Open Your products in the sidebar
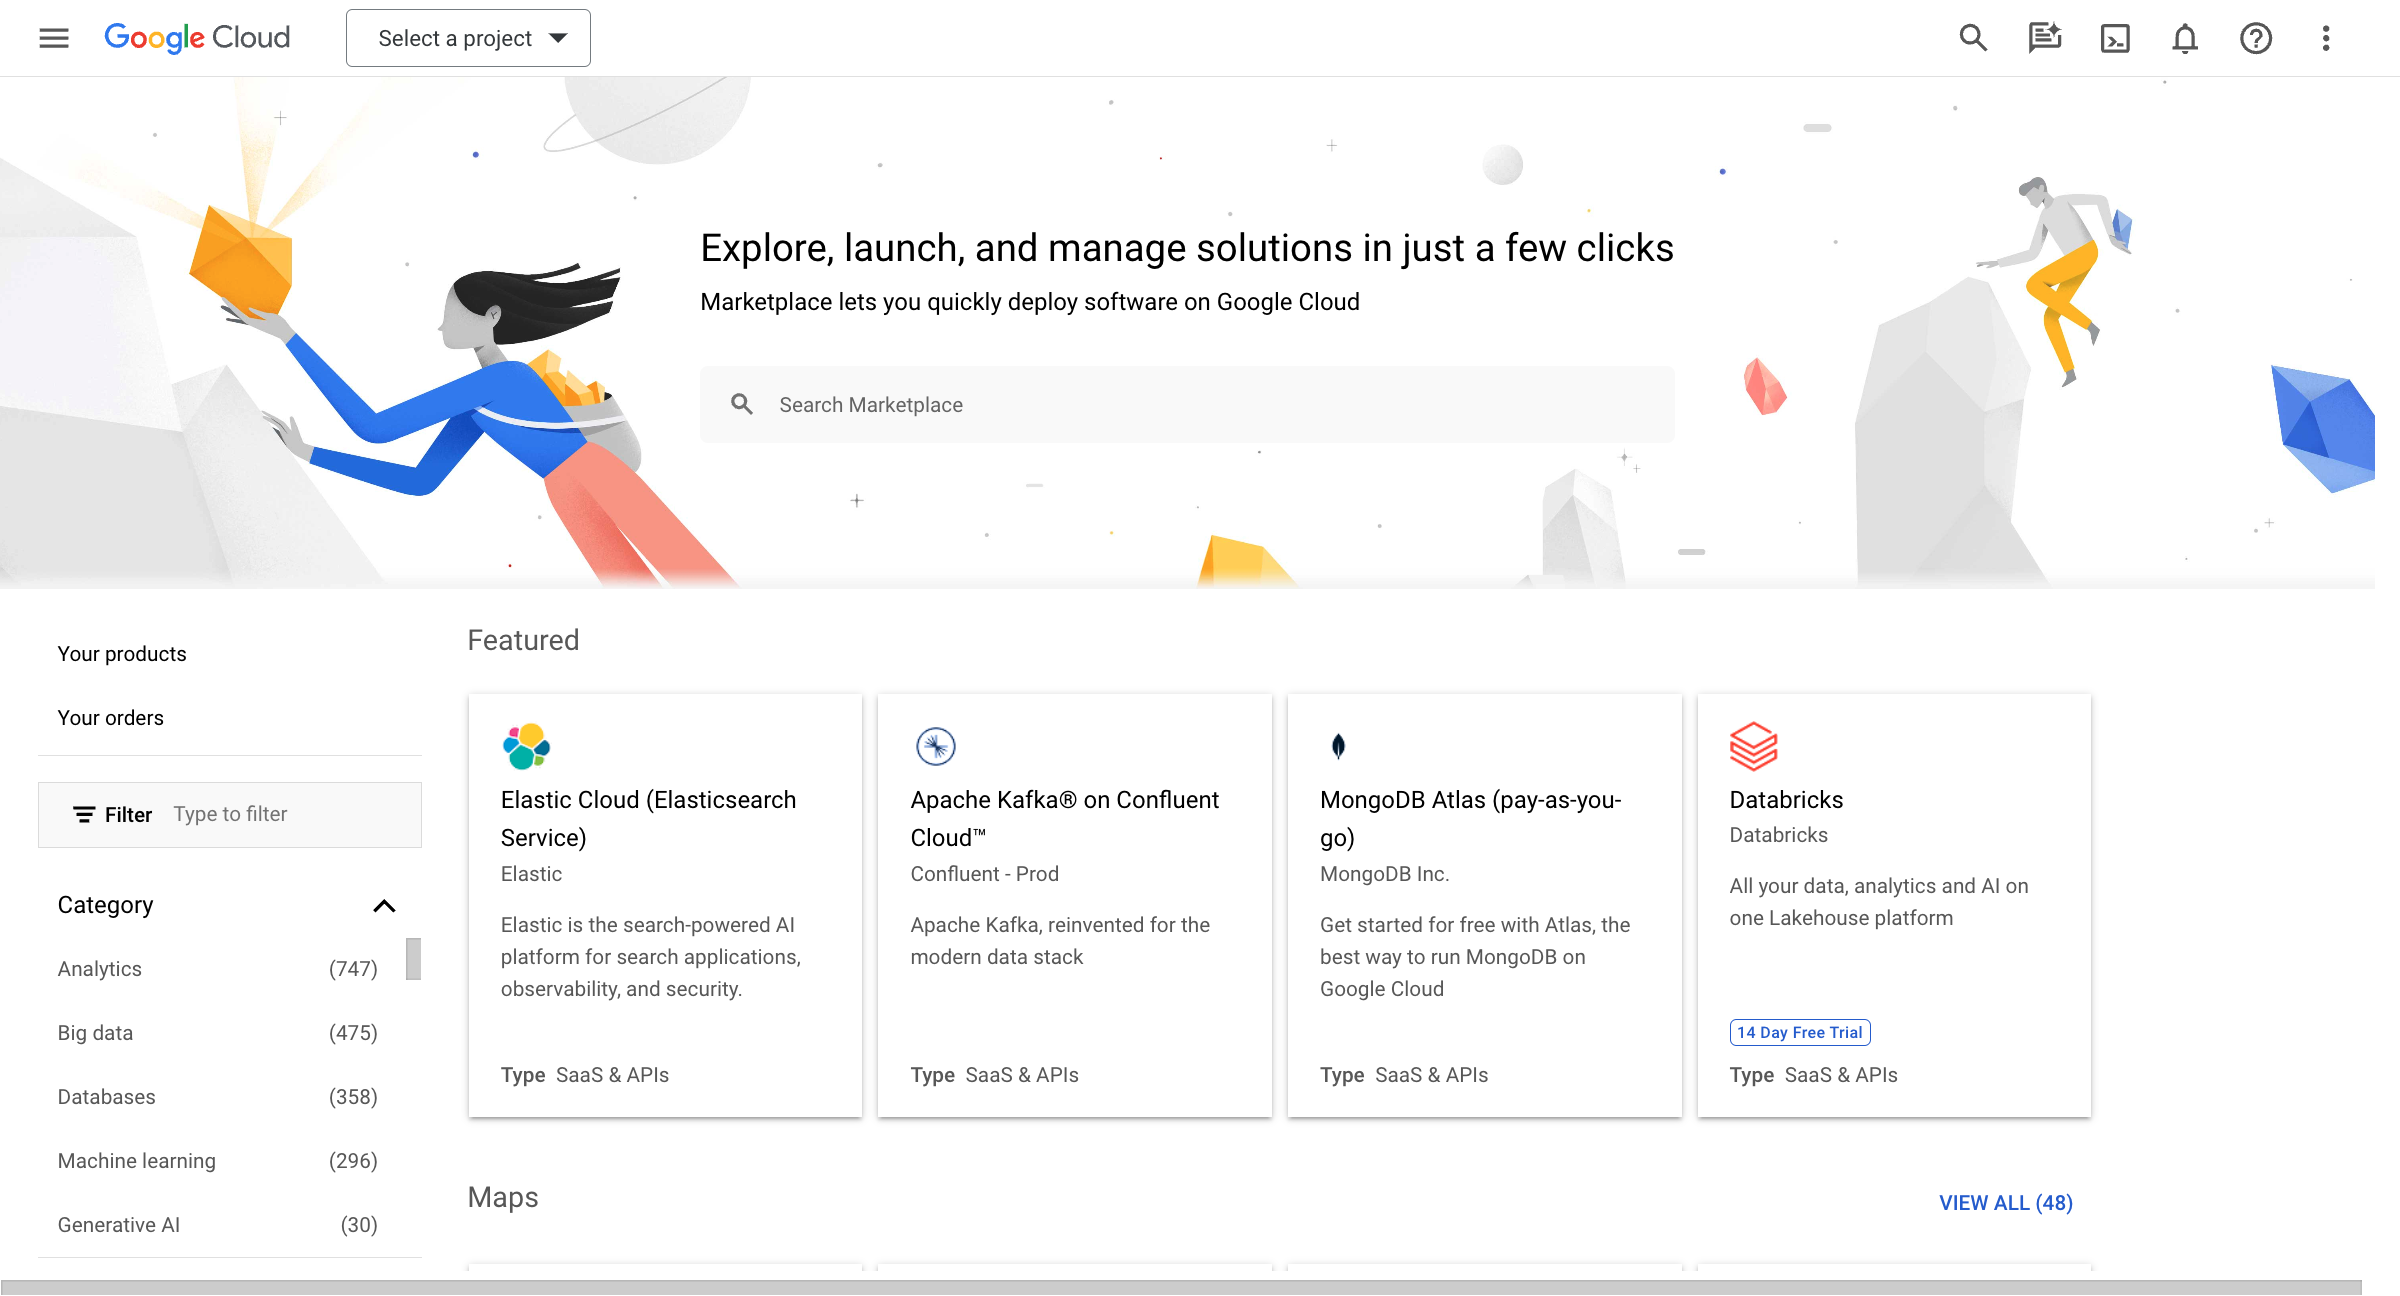 pos(121,653)
